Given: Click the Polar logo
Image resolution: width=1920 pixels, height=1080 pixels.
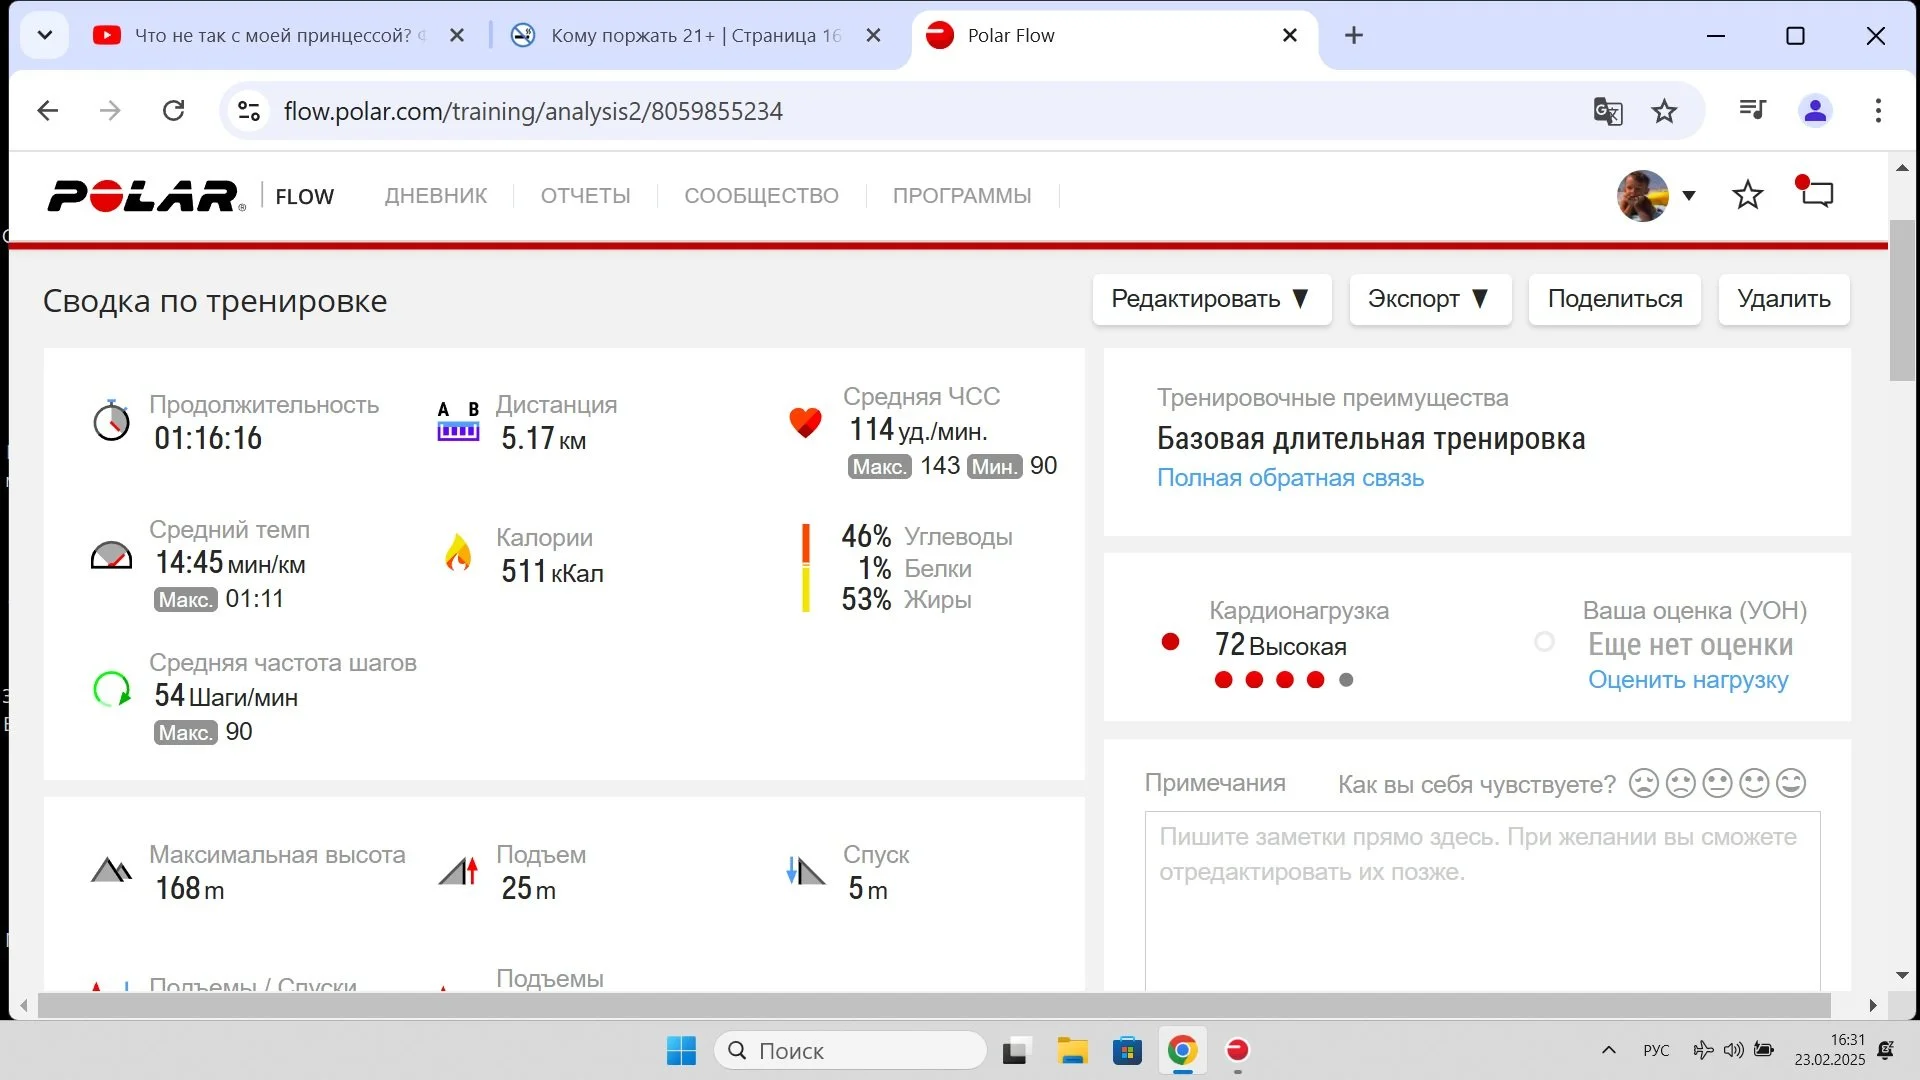Looking at the screenshot, I should coord(146,196).
